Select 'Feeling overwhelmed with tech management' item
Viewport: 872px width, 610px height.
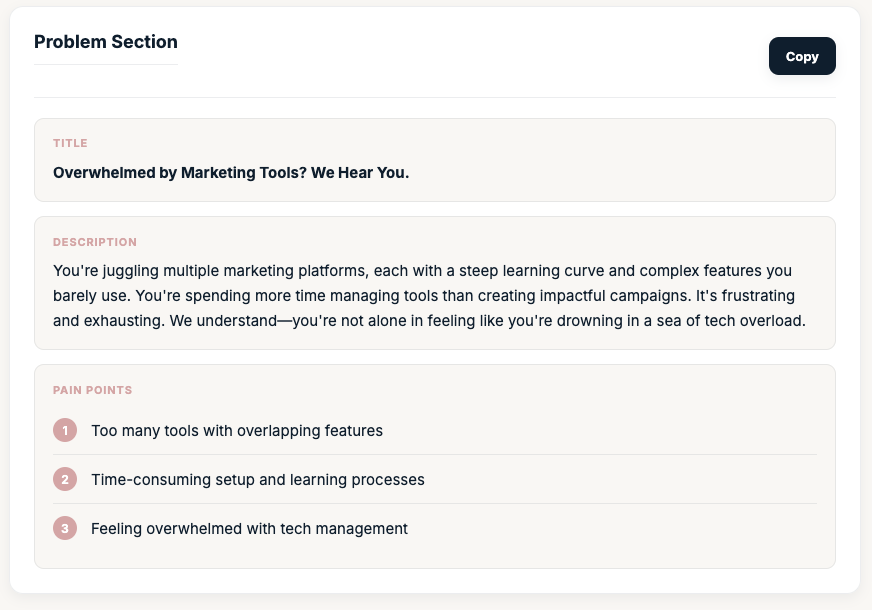(249, 529)
